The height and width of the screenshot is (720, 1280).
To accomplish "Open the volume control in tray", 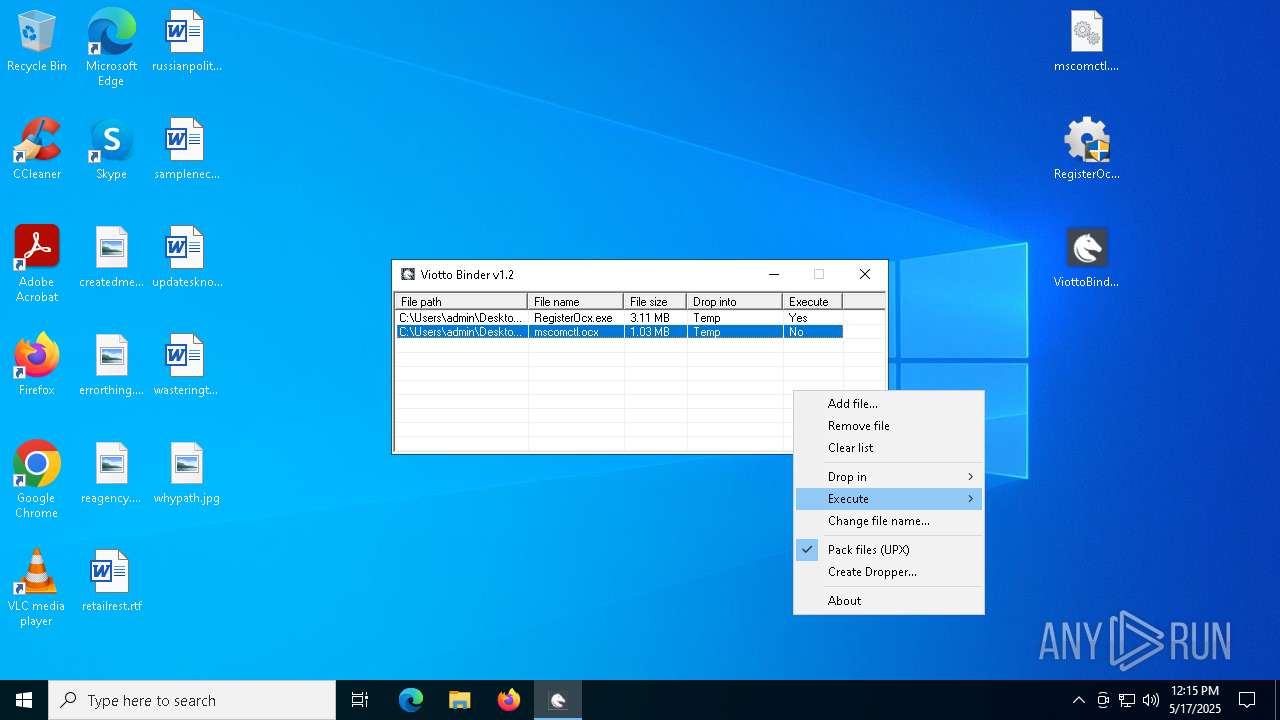I will click(x=1151, y=700).
